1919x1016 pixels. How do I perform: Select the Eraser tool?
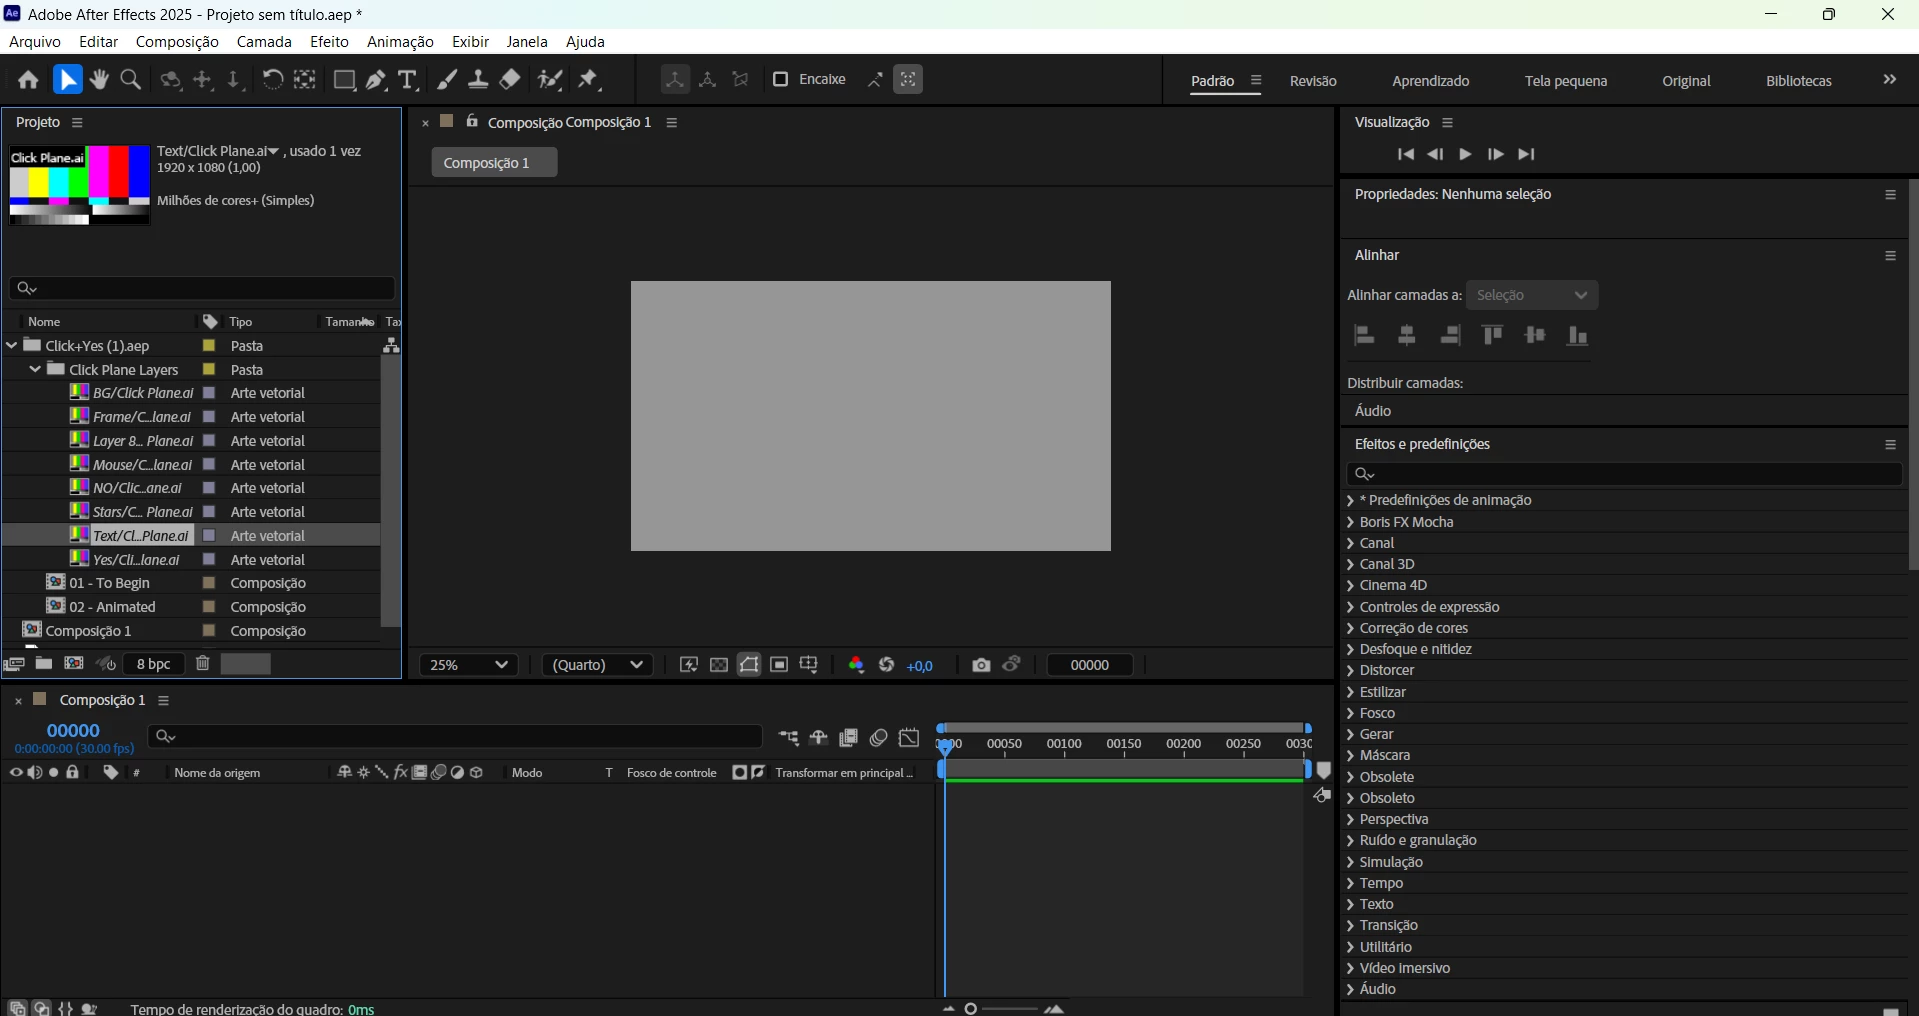[x=511, y=80]
